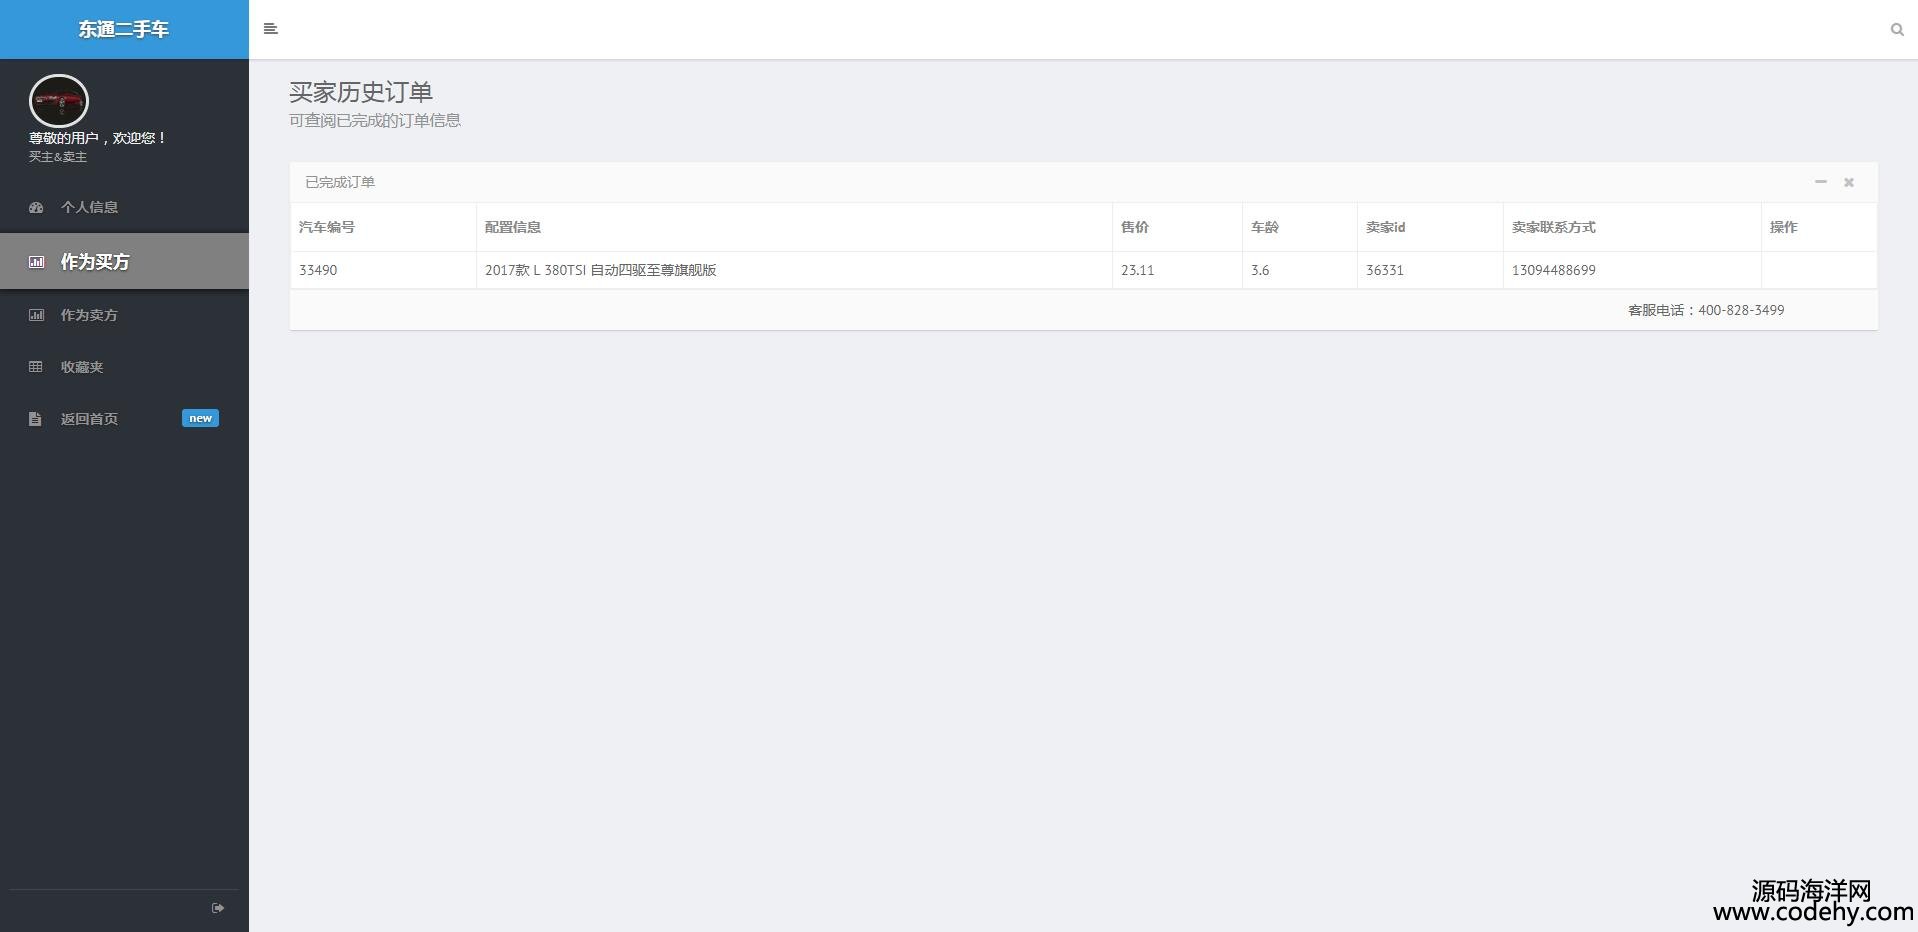Click the 作为卖方 chart icon
Screen dimensions: 1918x932
(x=36, y=315)
